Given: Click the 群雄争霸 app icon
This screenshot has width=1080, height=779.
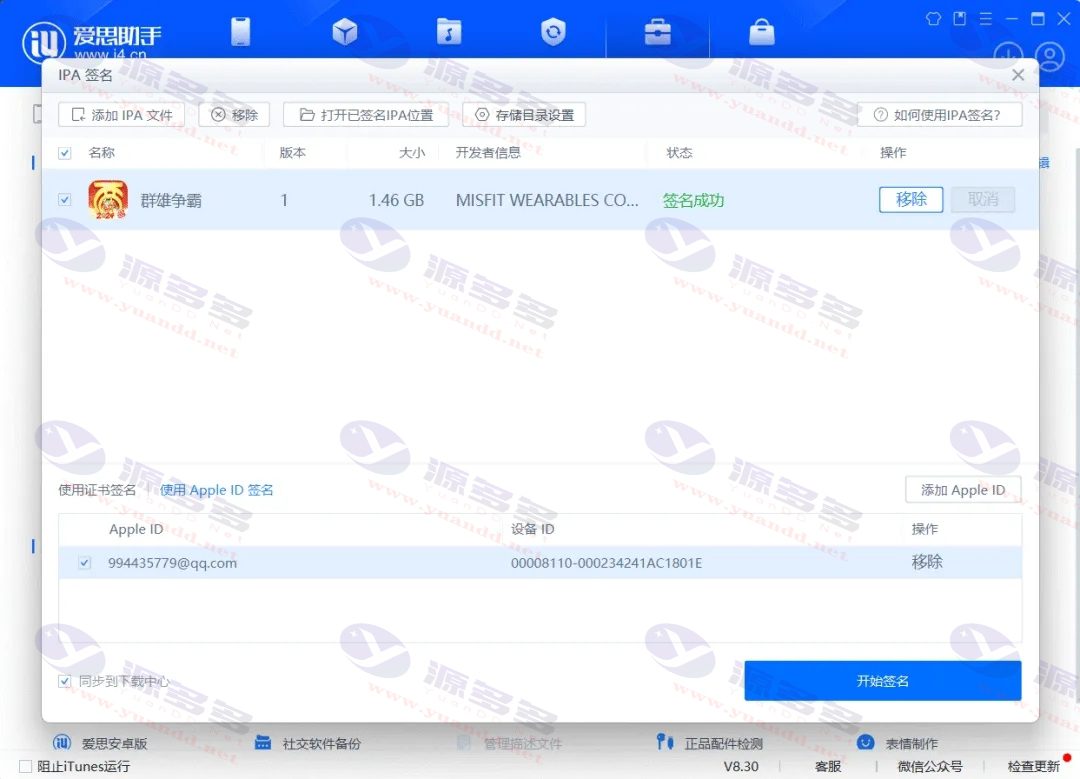Looking at the screenshot, I should point(108,200).
